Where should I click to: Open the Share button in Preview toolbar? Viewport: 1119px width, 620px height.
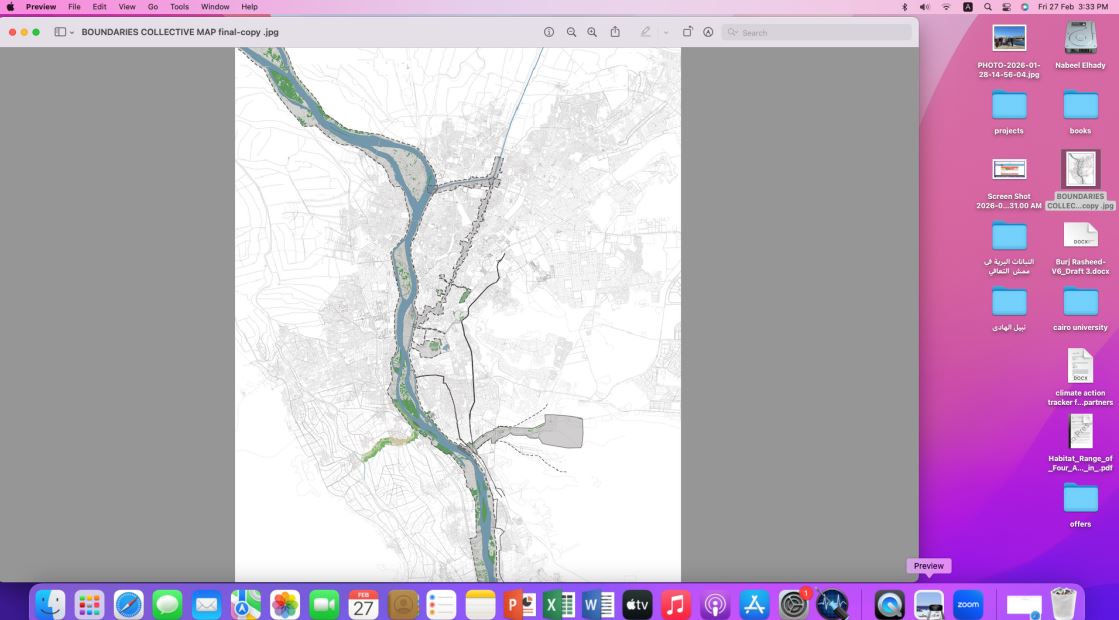pyautogui.click(x=615, y=31)
